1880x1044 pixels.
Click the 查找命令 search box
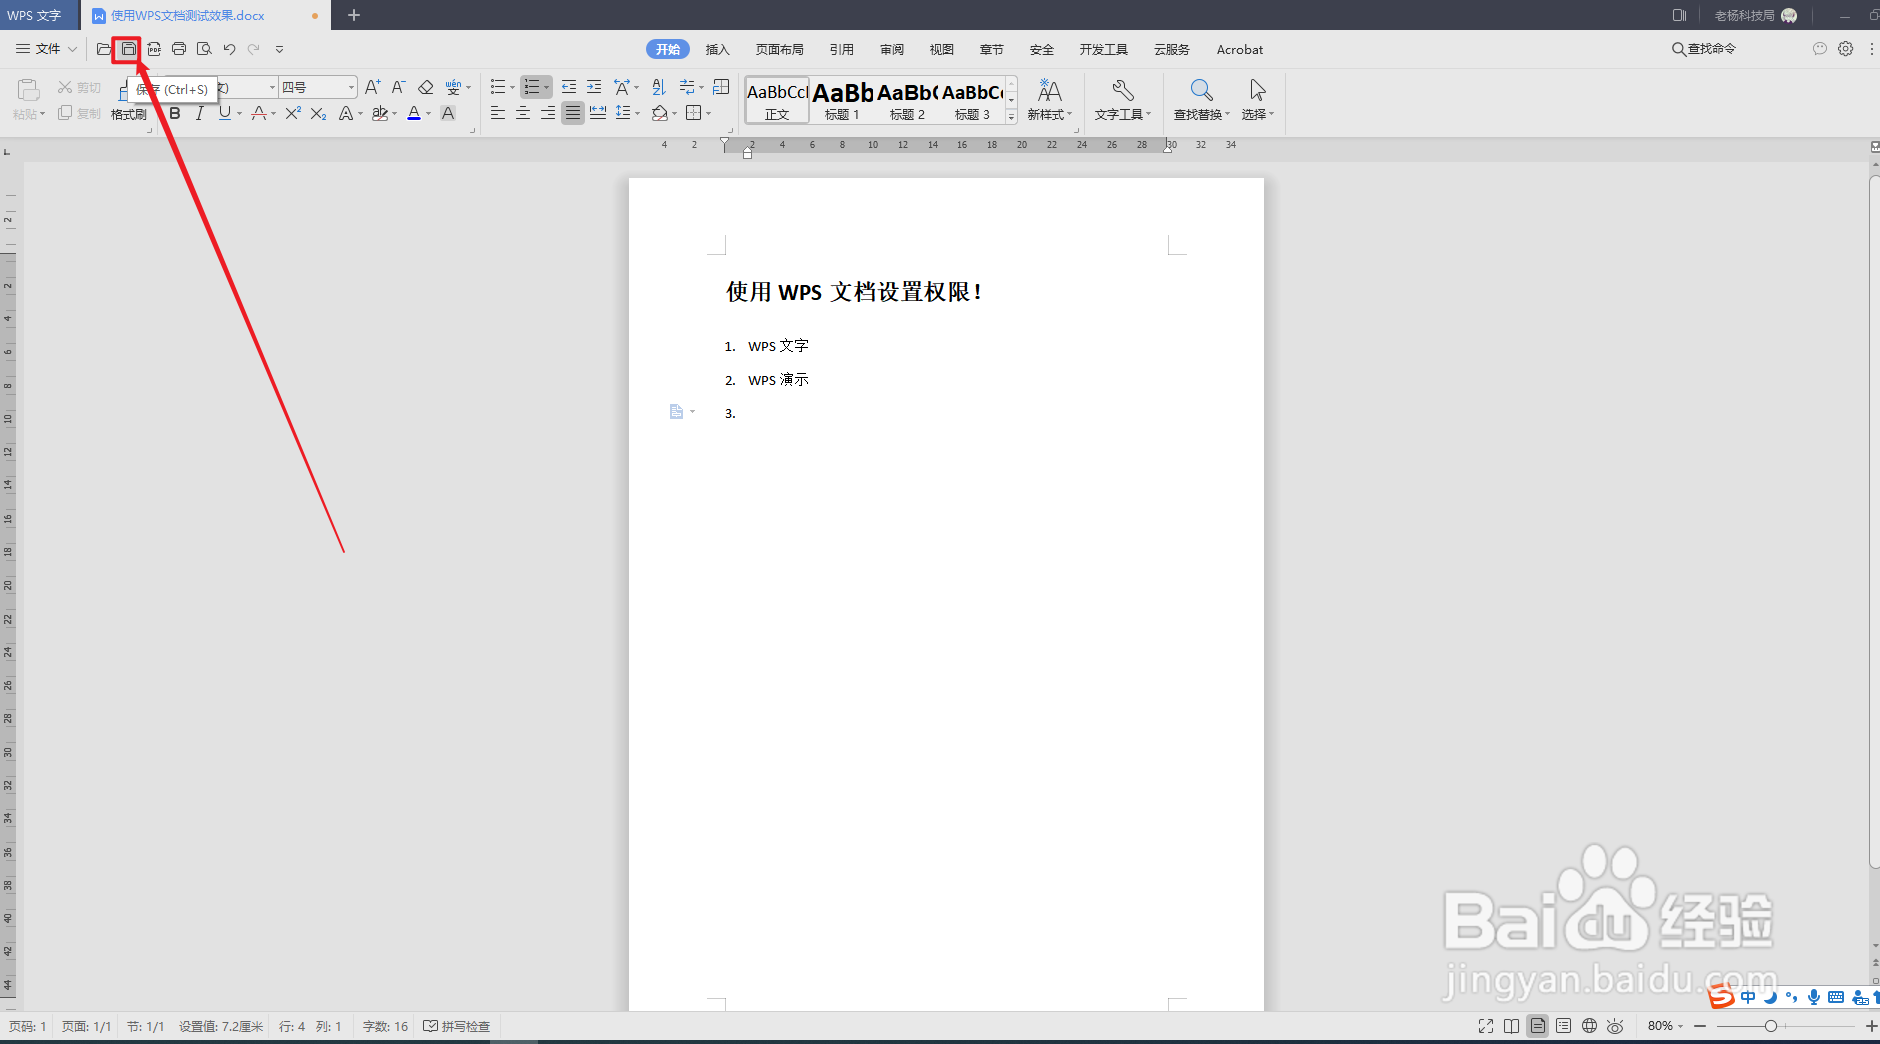[1704, 49]
